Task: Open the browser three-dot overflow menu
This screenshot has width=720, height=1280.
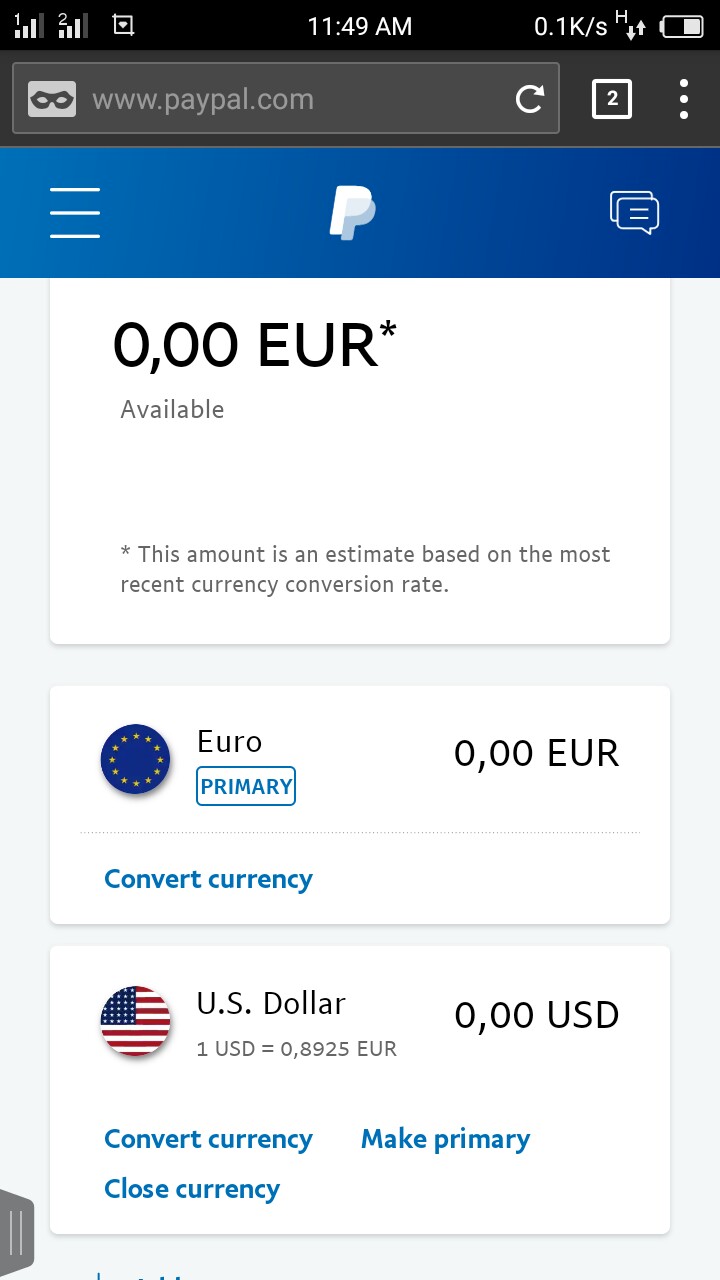Action: pyautogui.click(x=684, y=99)
